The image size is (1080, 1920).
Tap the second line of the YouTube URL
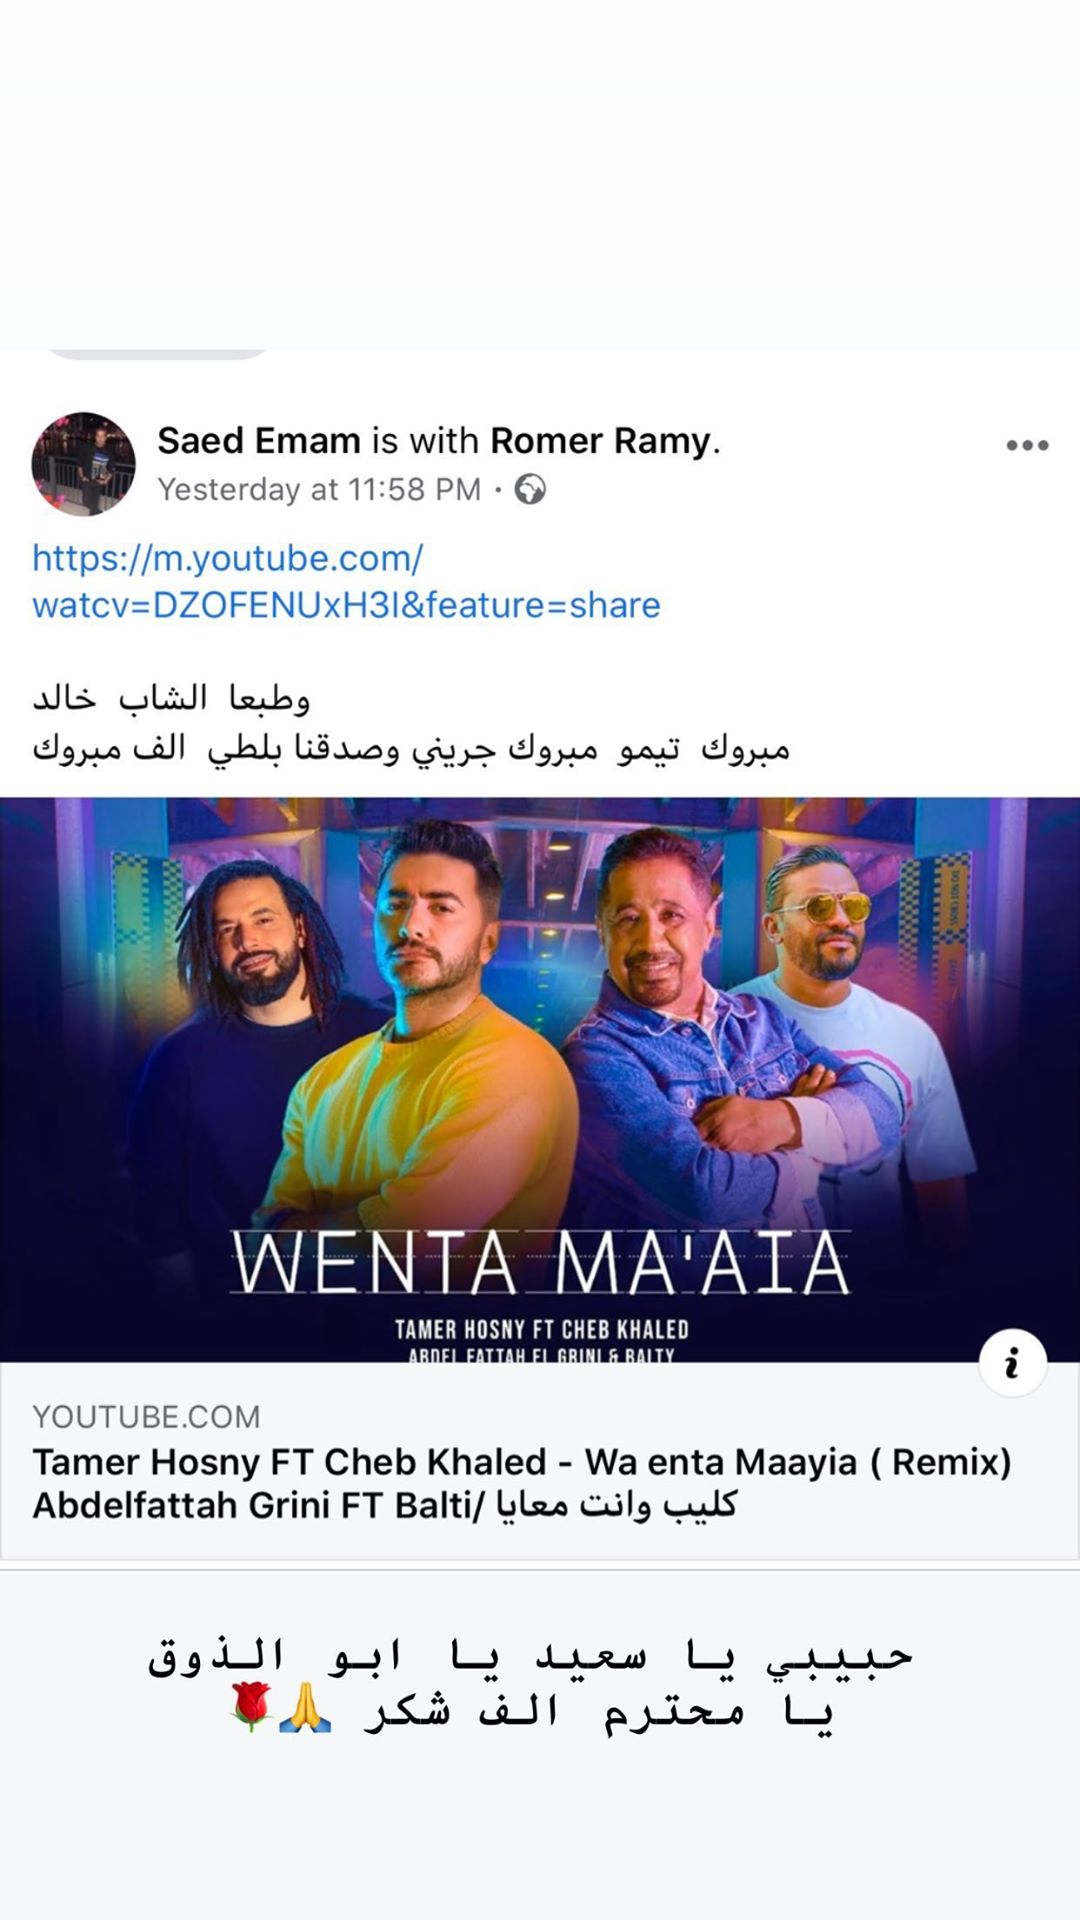tap(346, 605)
